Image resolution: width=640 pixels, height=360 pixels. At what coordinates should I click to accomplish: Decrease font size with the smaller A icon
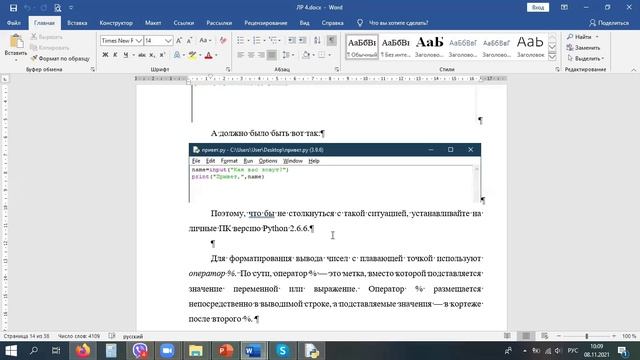click(189, 40)
